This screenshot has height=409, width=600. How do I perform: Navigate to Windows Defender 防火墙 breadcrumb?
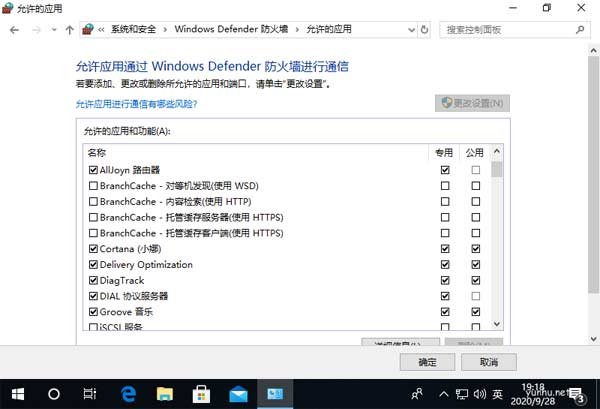click(231, 29)
